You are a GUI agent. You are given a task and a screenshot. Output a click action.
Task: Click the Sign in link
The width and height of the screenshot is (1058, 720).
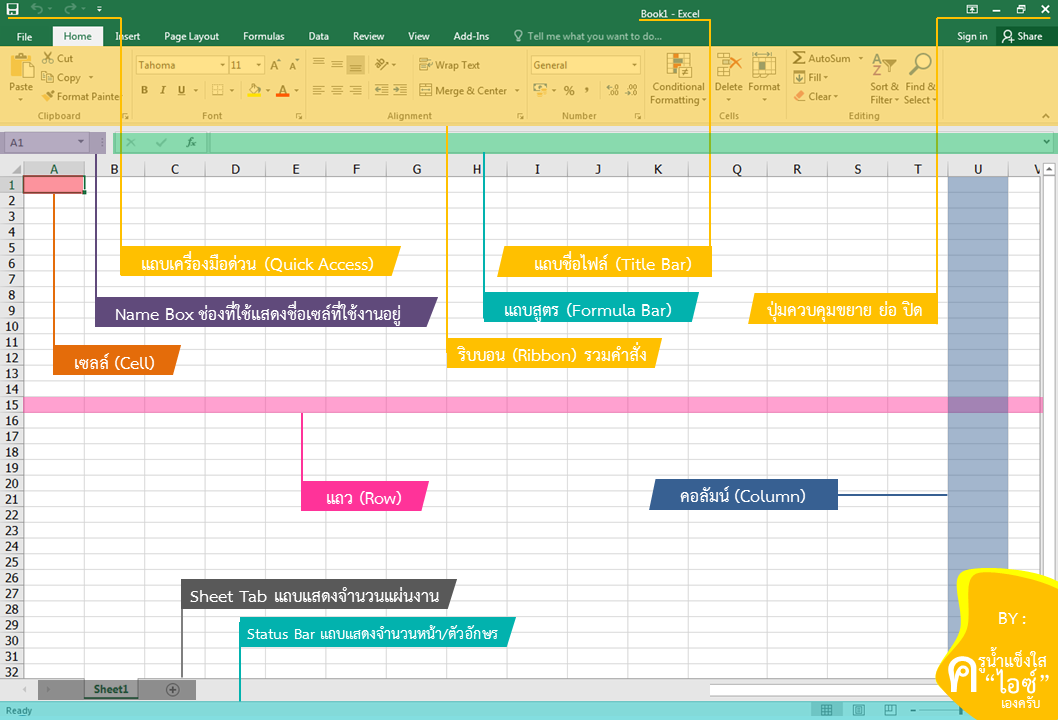tap(971, 37)
